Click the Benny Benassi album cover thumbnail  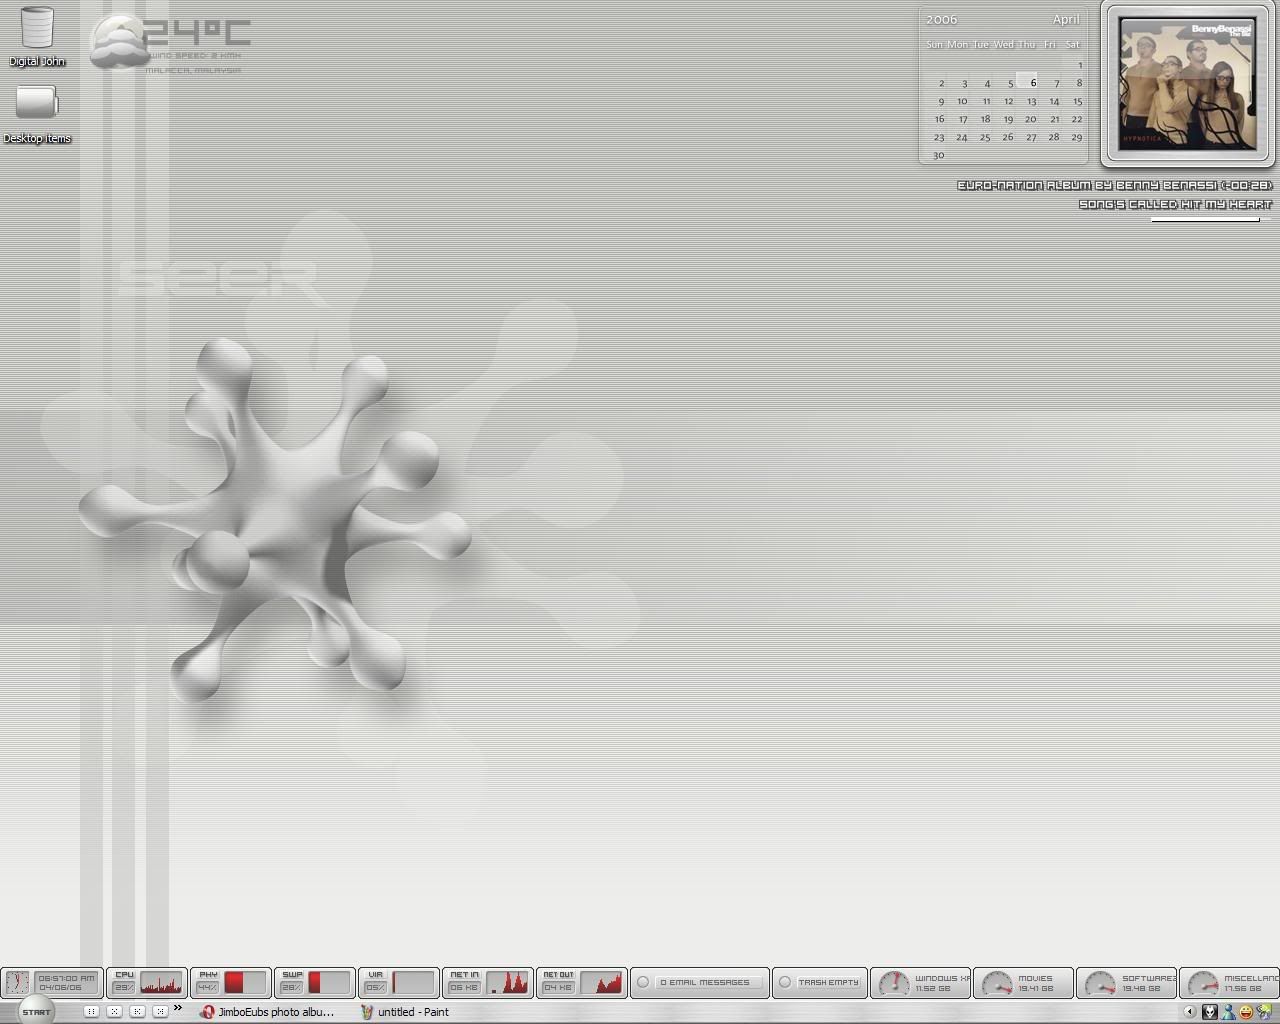click(1187, 84)
